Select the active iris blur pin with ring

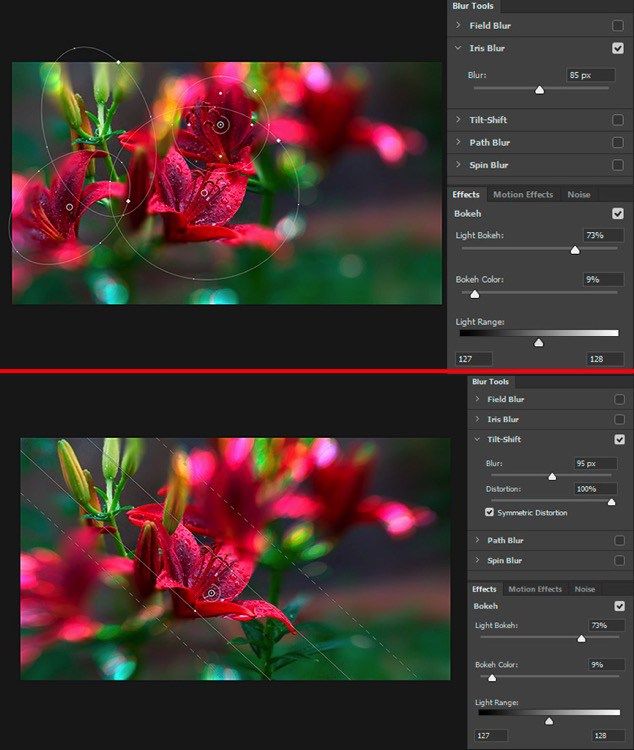pos(221,125)
